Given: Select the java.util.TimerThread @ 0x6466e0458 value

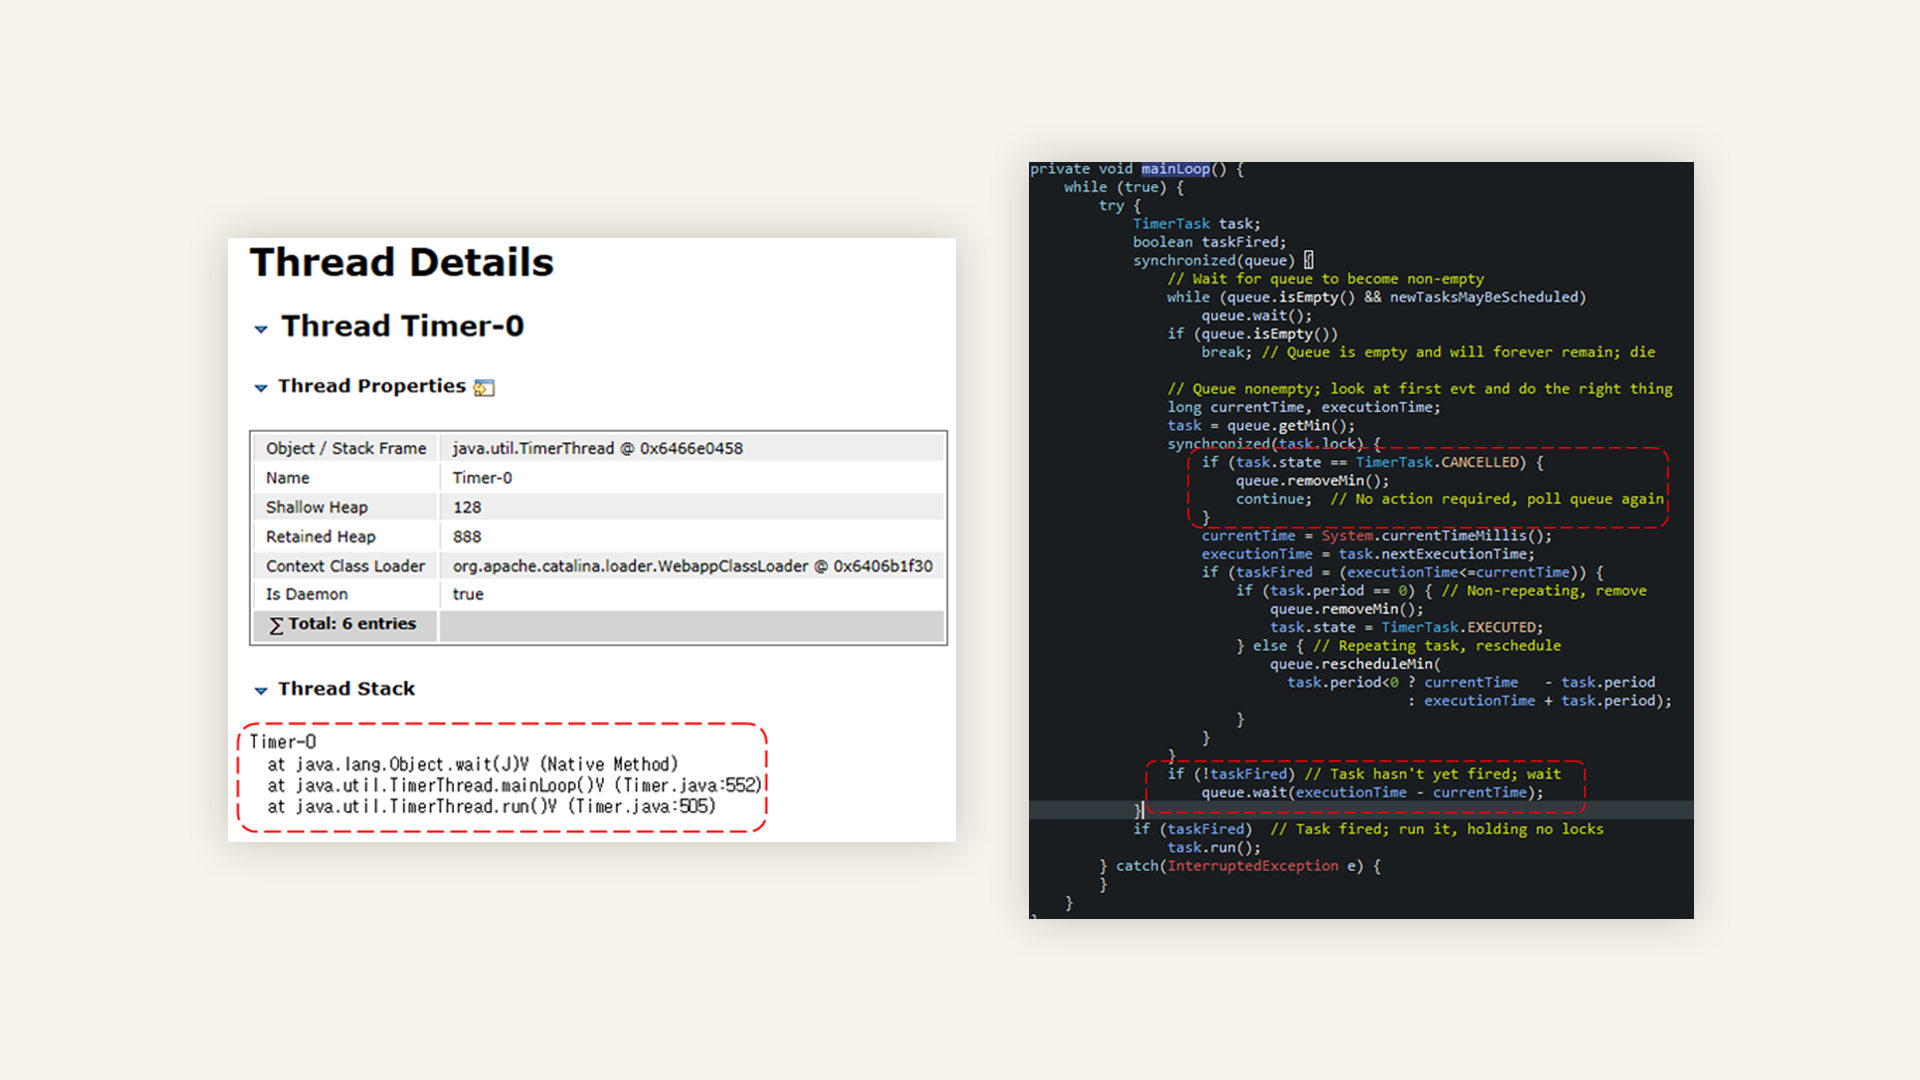Looking at the screenshot, I should (597, 448).
